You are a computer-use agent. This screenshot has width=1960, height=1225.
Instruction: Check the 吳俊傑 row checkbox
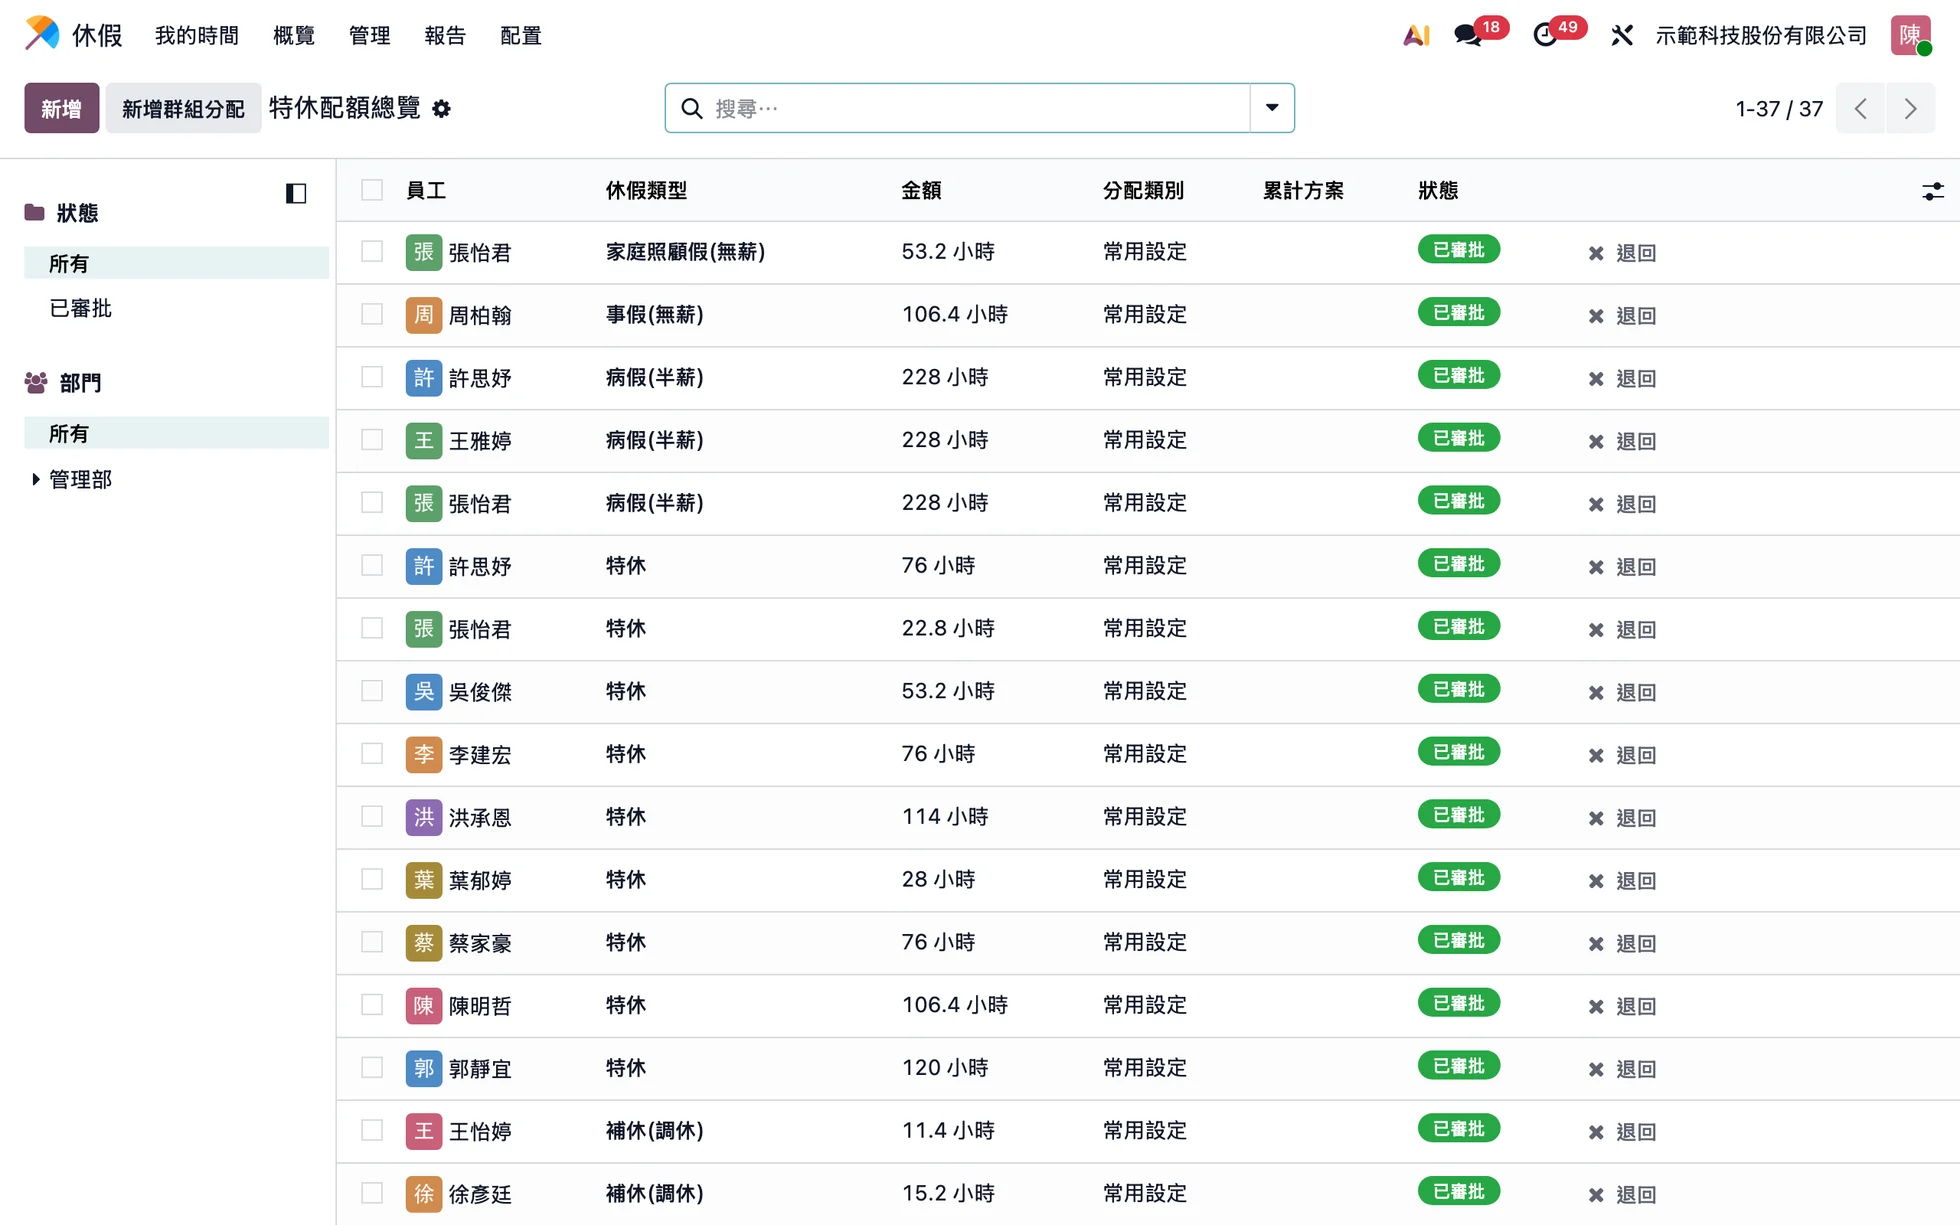(x=372, y=691)
